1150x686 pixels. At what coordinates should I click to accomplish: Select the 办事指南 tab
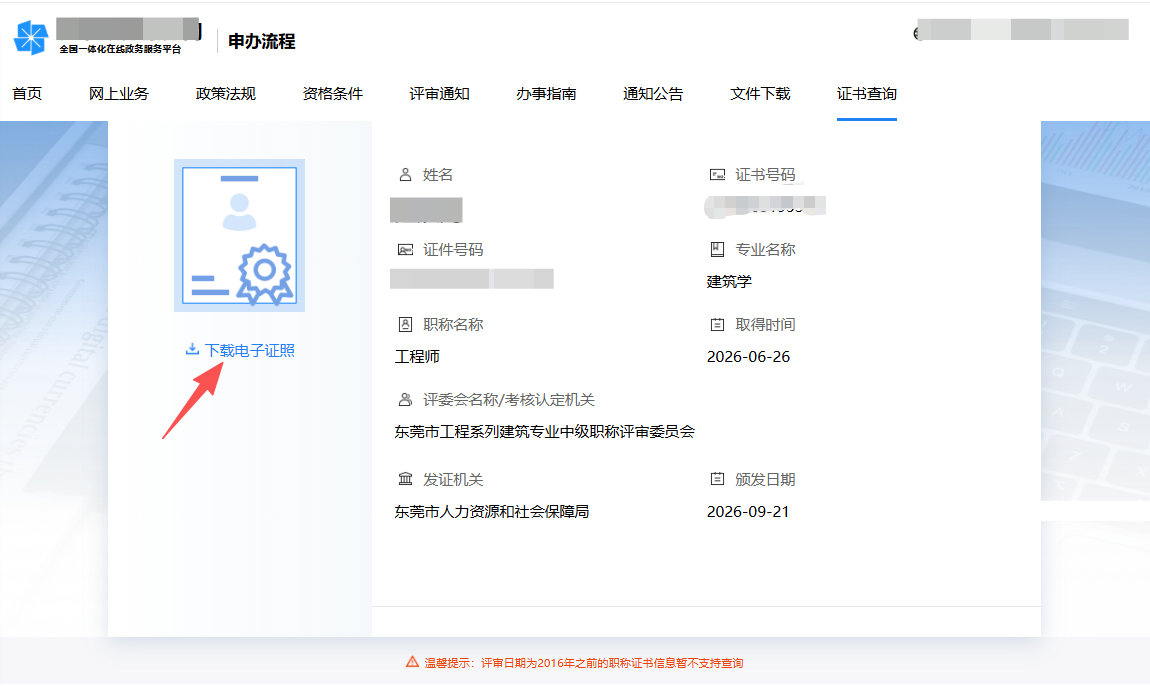coord(546,94)
